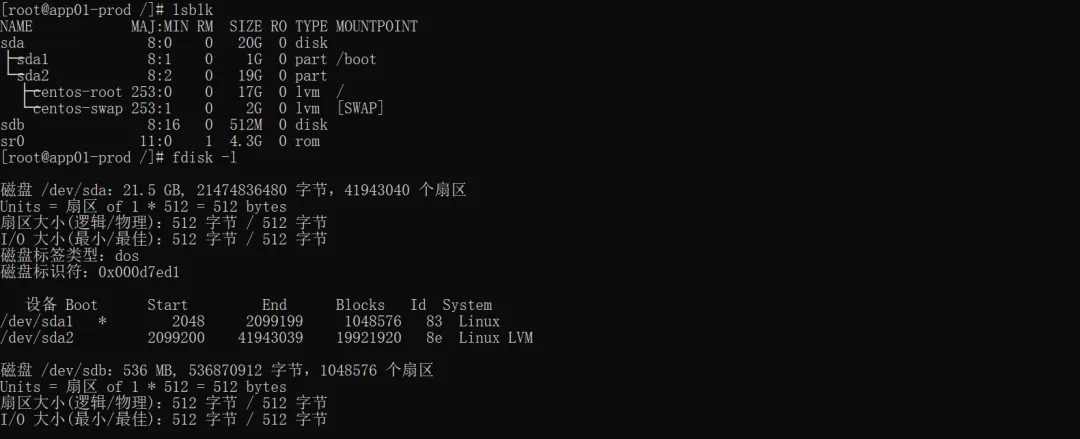This screenshot has width=1080, height=439.
Task: Click /dev/sda1 in partition table
Action: pos(37,321)
